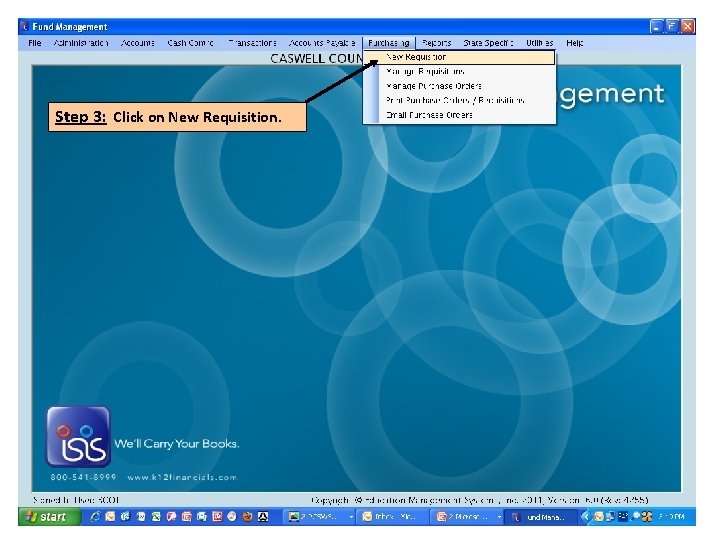Open the grouped image windows dropdown arrow in taskbar
The height and width of the screenshot is (540, 720).
tap(351, 517)
